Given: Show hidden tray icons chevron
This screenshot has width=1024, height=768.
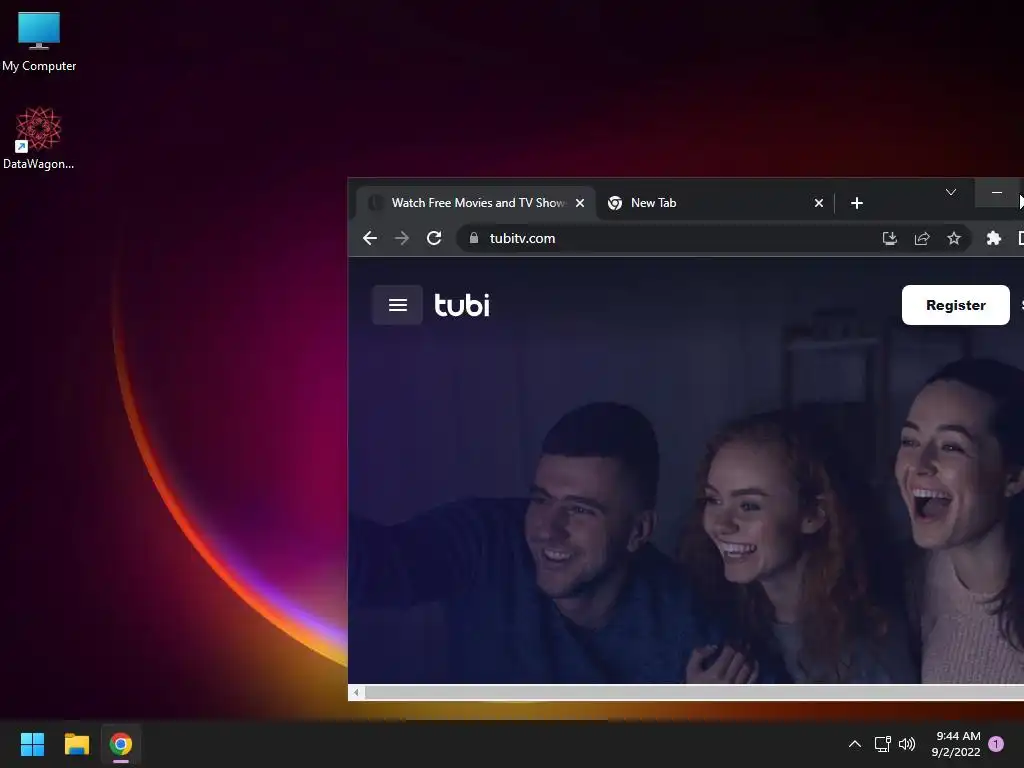Looking at the screenshot, I should pos(854,744).
